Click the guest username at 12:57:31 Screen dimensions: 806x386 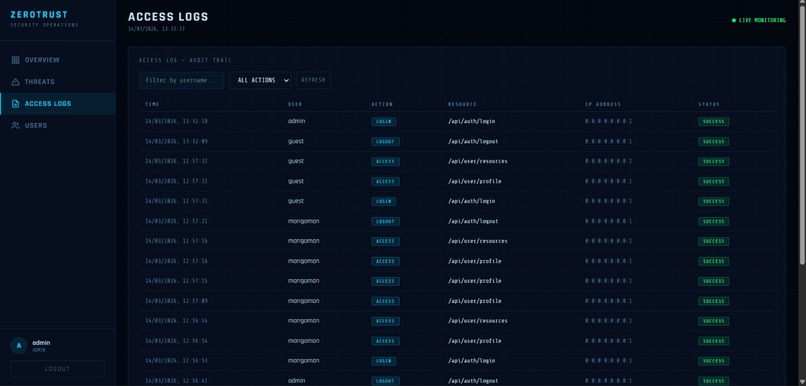tap(296, 201)
